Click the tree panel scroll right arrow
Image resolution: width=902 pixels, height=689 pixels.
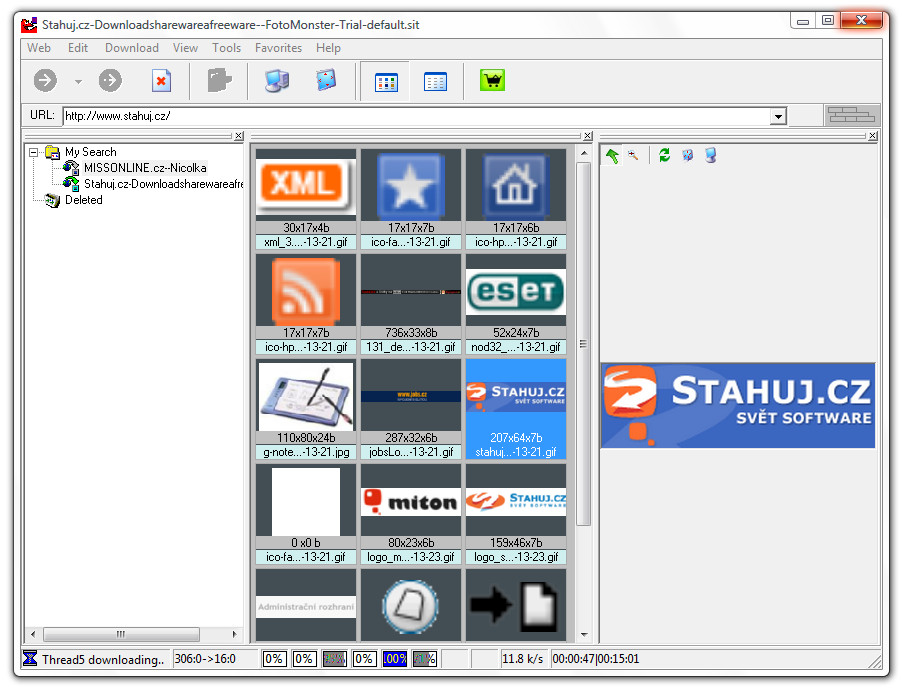point(235,634)
